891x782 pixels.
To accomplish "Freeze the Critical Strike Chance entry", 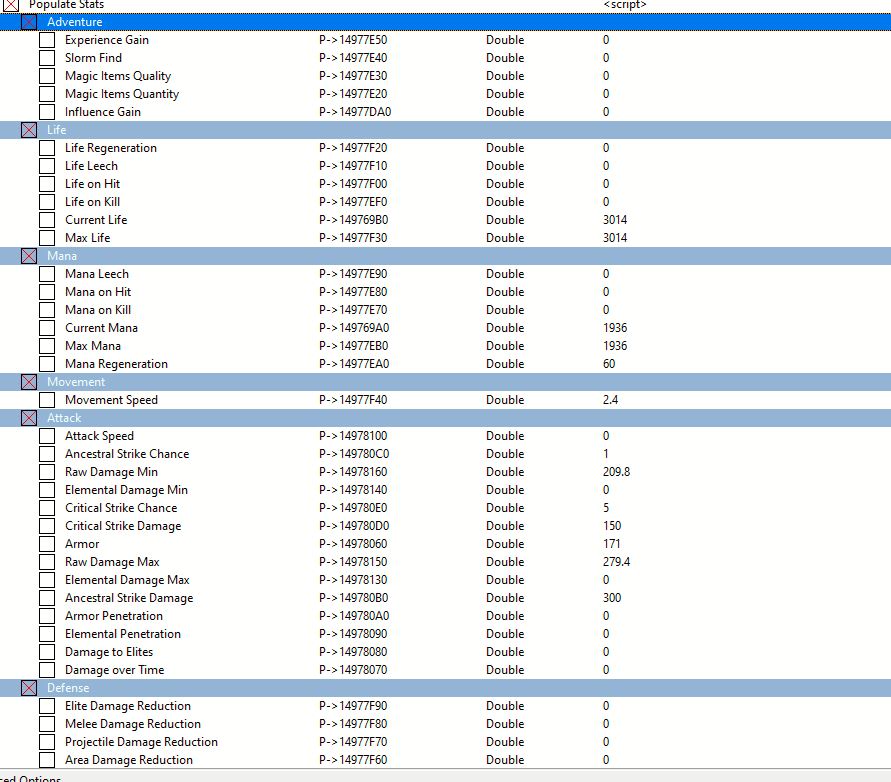I will [x=47, y=508].
